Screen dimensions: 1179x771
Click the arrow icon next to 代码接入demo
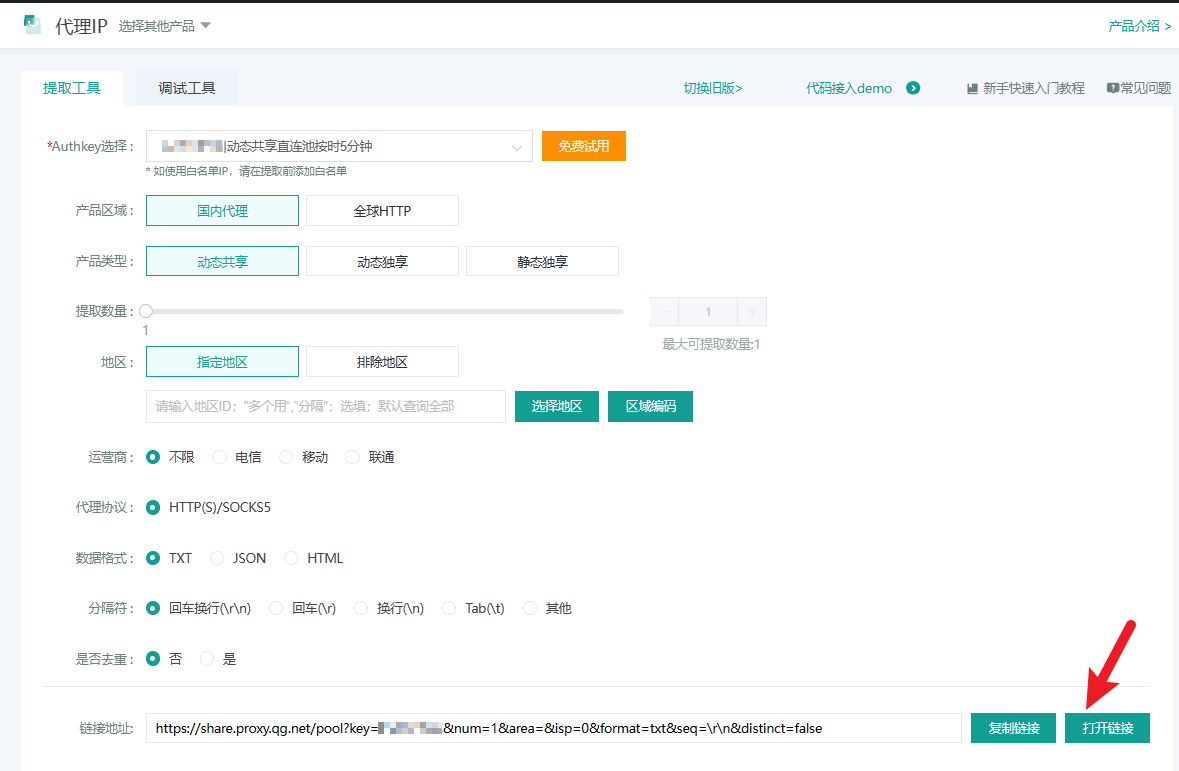913,88
